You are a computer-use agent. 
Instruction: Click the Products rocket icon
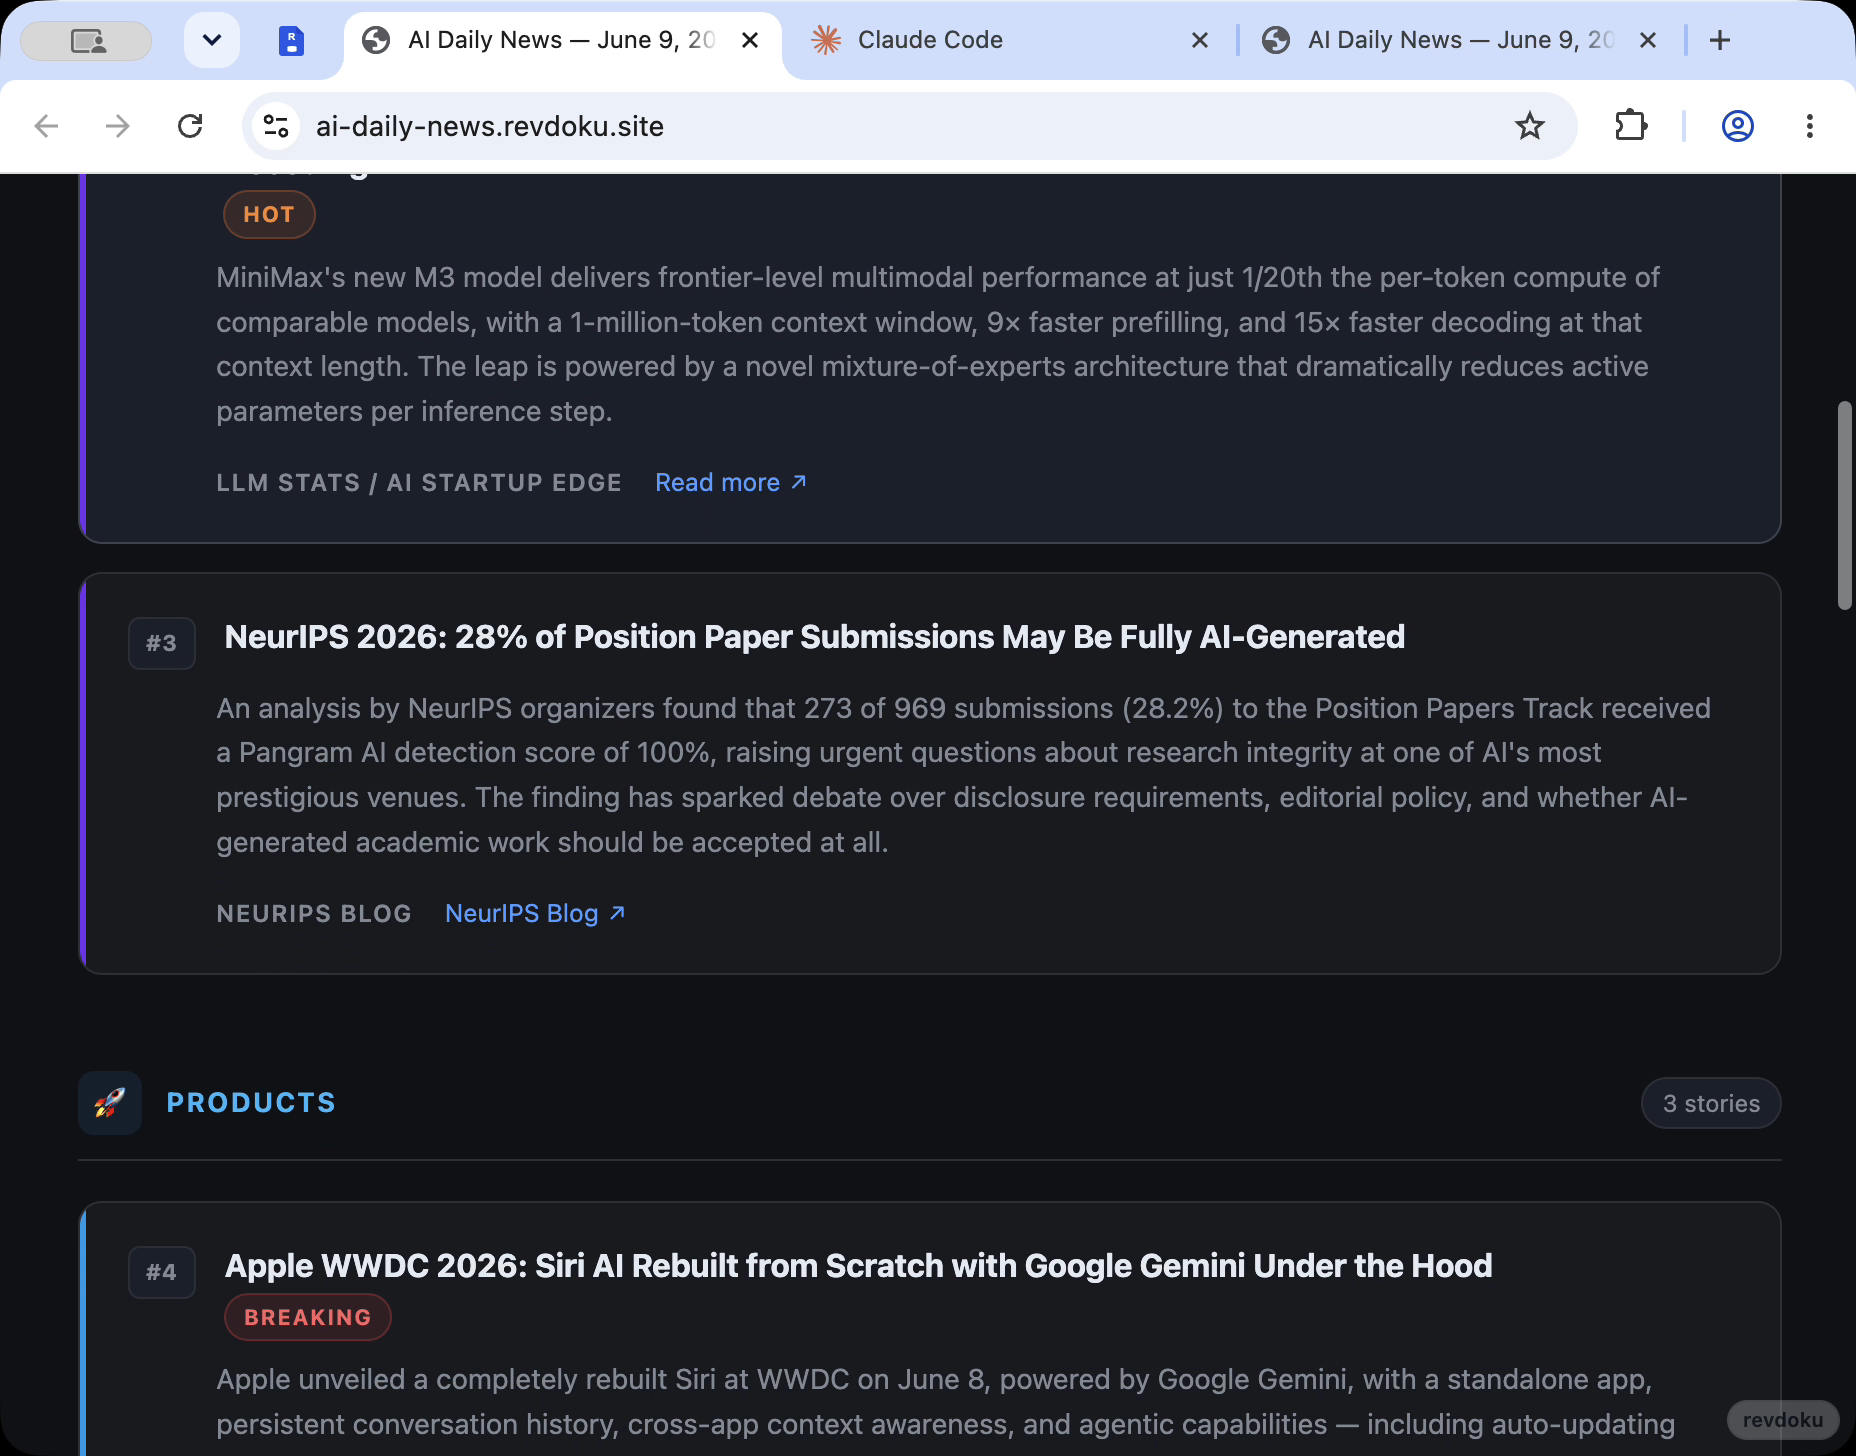pos(110,1103)
